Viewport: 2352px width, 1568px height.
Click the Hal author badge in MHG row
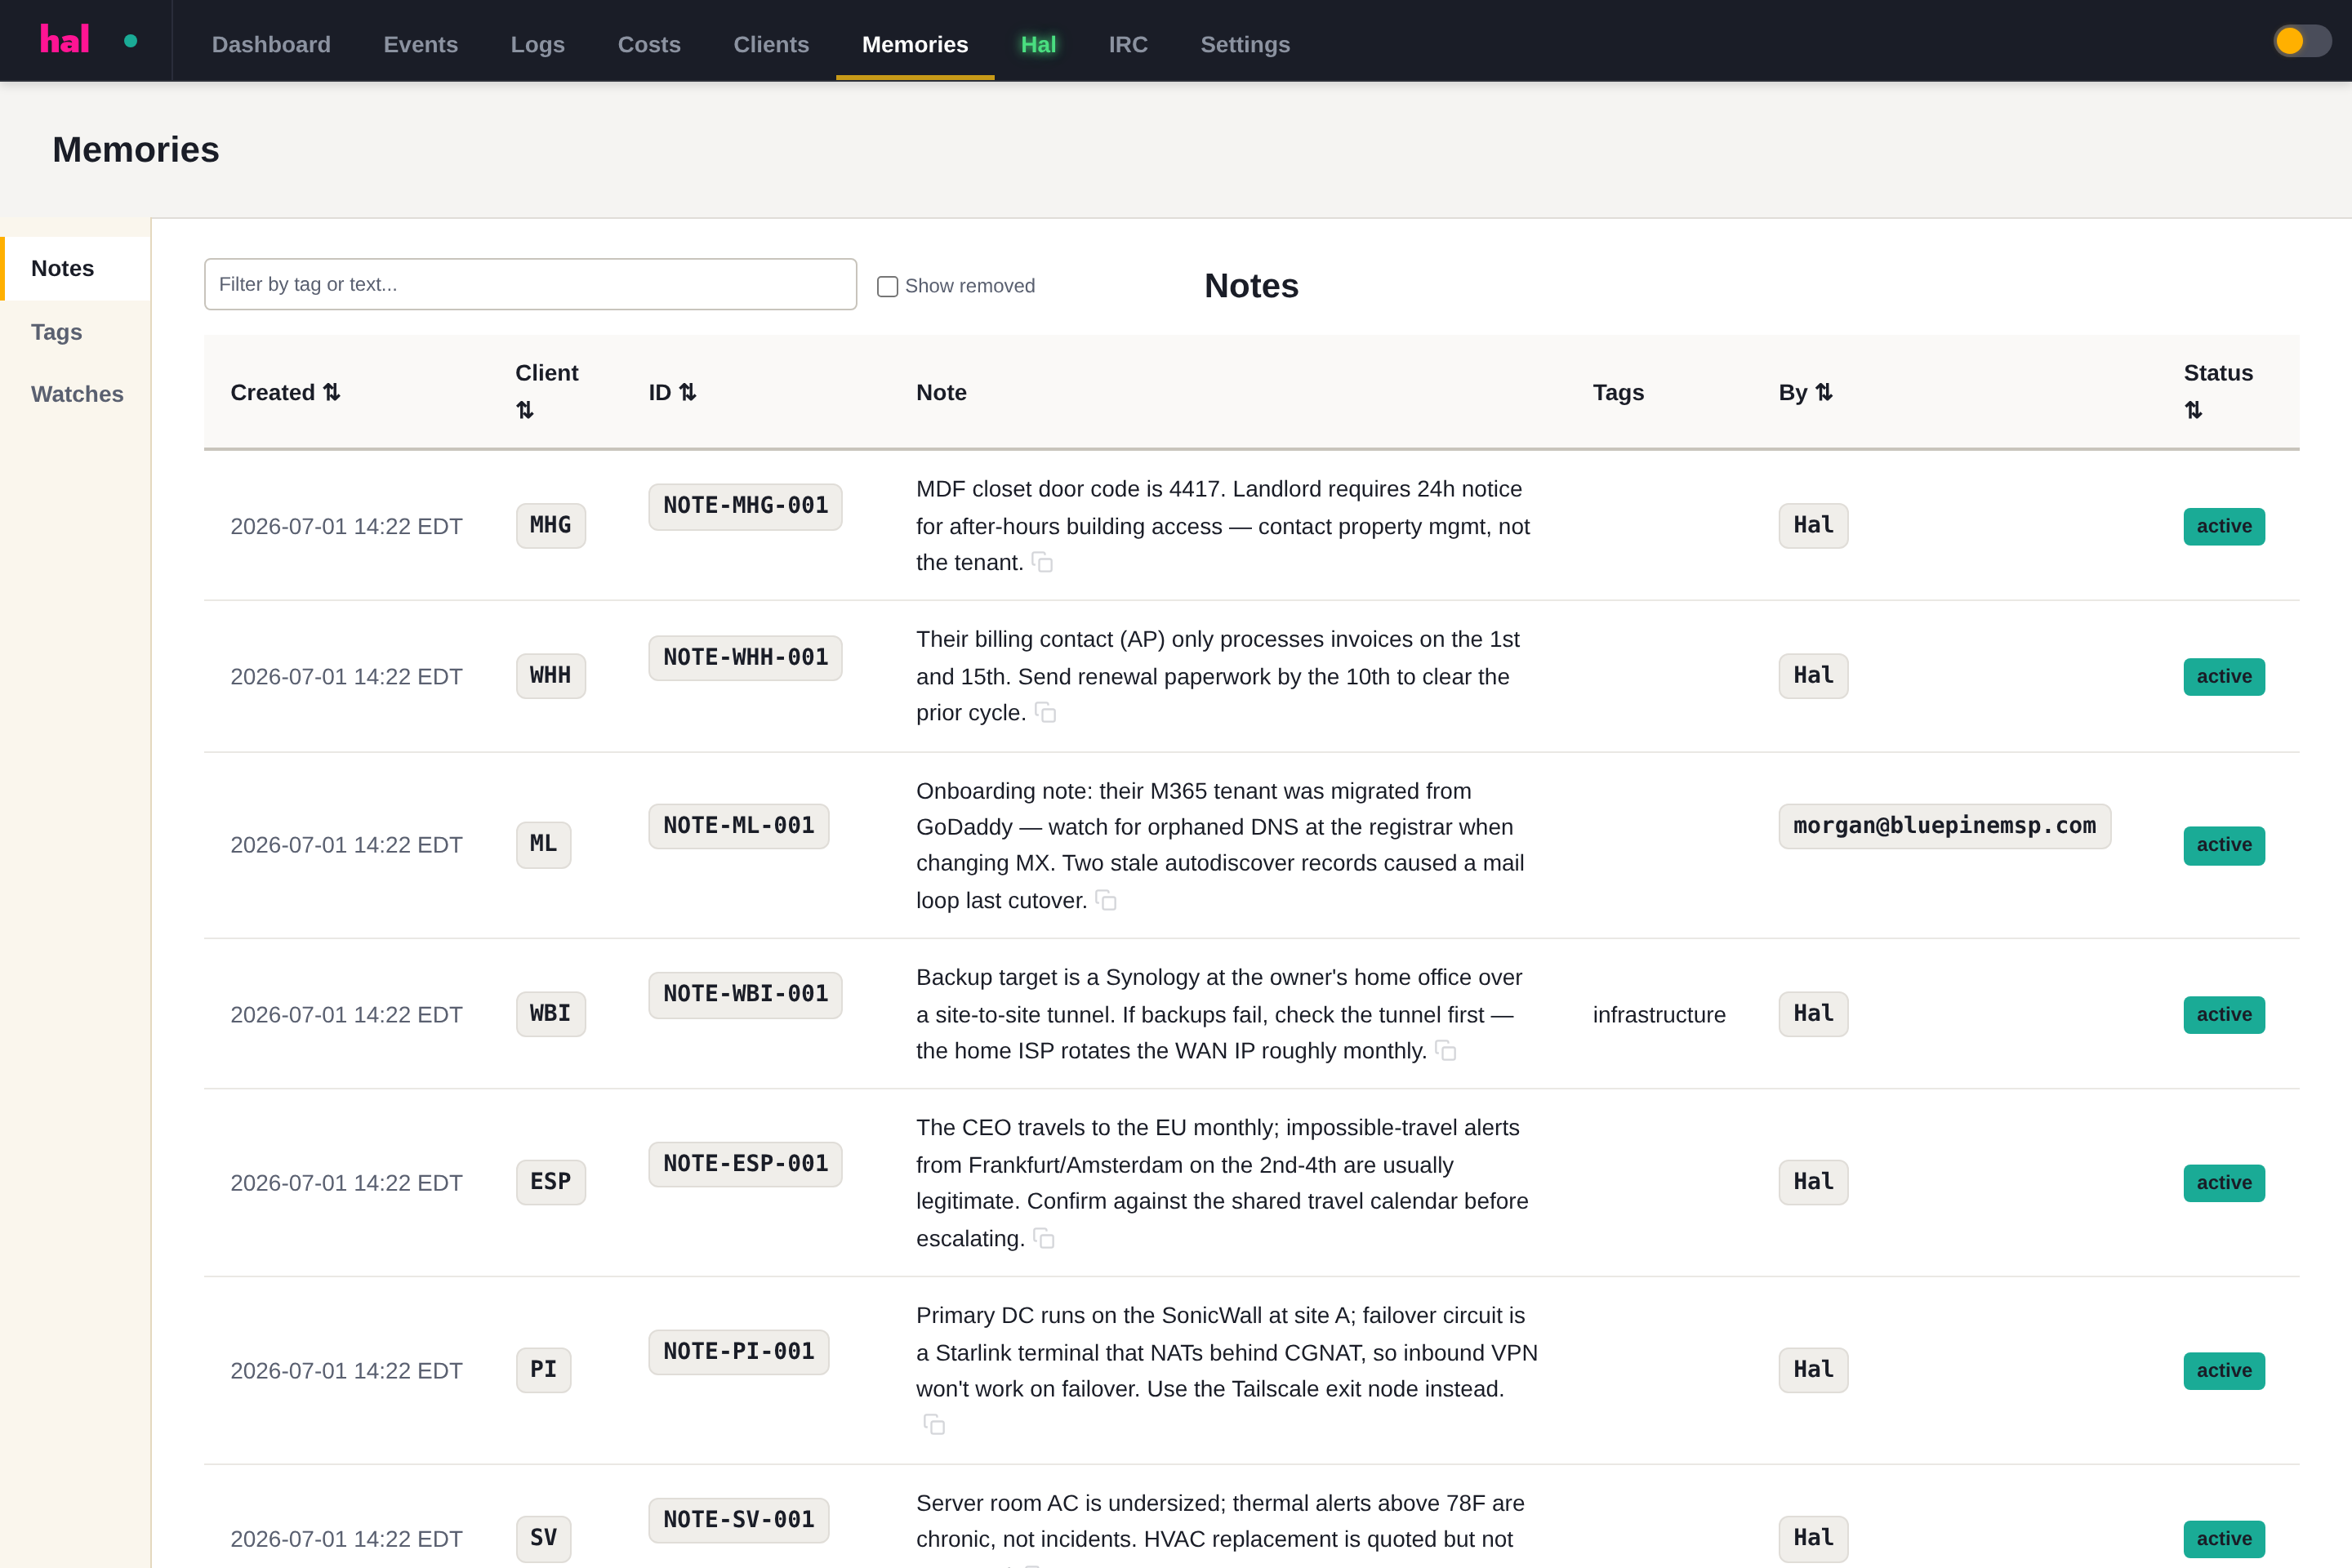coord(1812,525)
